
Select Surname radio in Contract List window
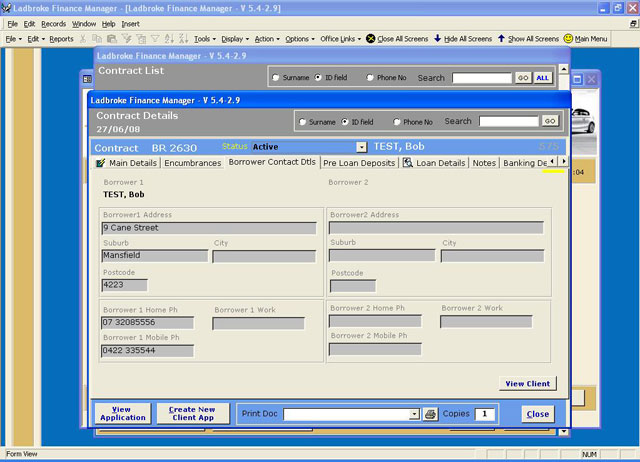[276, 78]
